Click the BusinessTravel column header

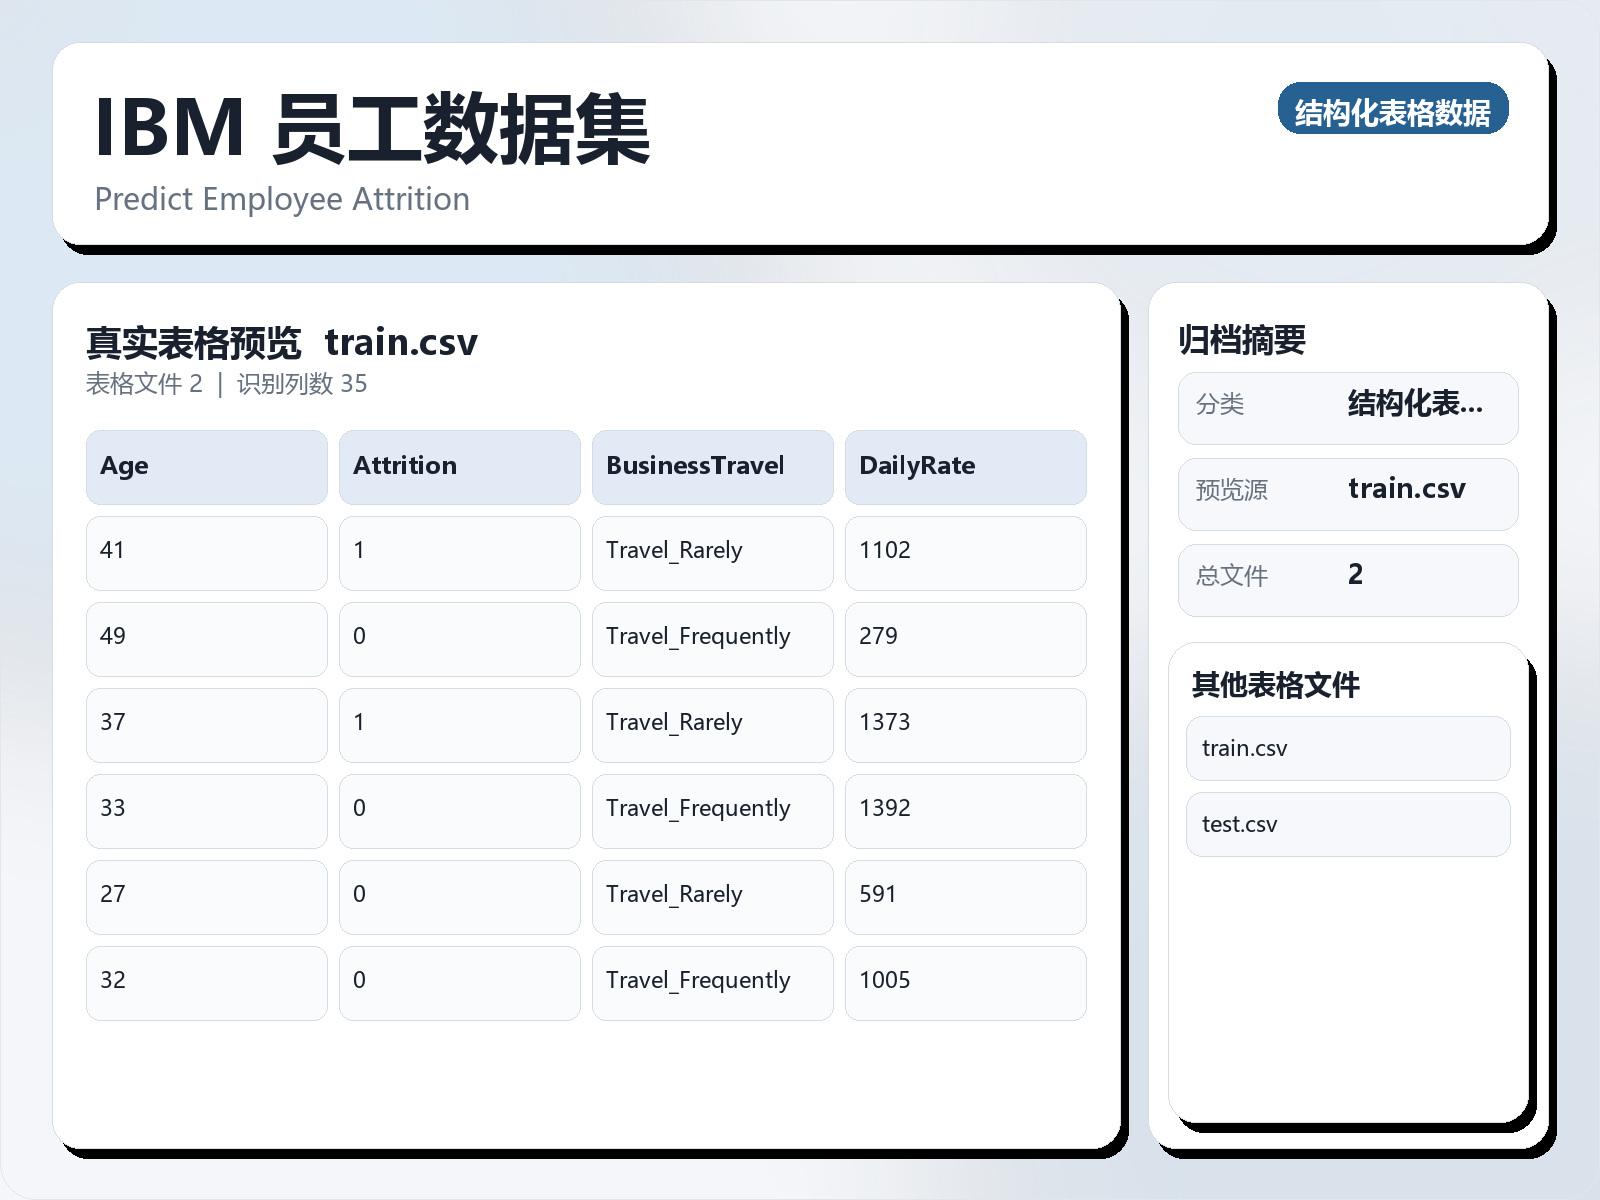(712, 466)
